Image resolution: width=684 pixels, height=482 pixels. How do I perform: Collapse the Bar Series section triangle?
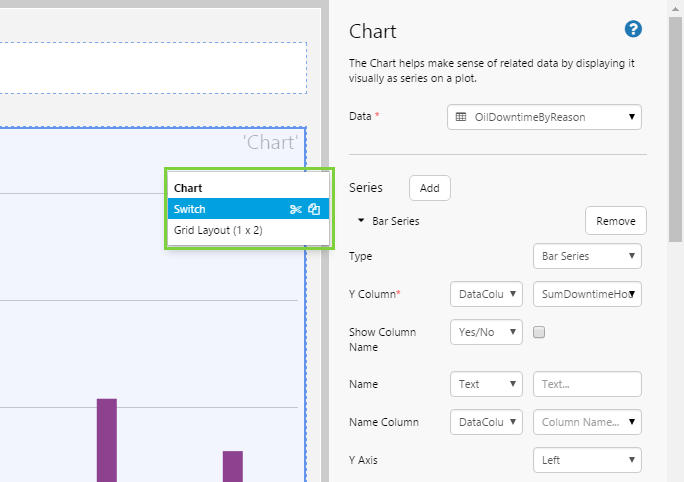(360, 221)
